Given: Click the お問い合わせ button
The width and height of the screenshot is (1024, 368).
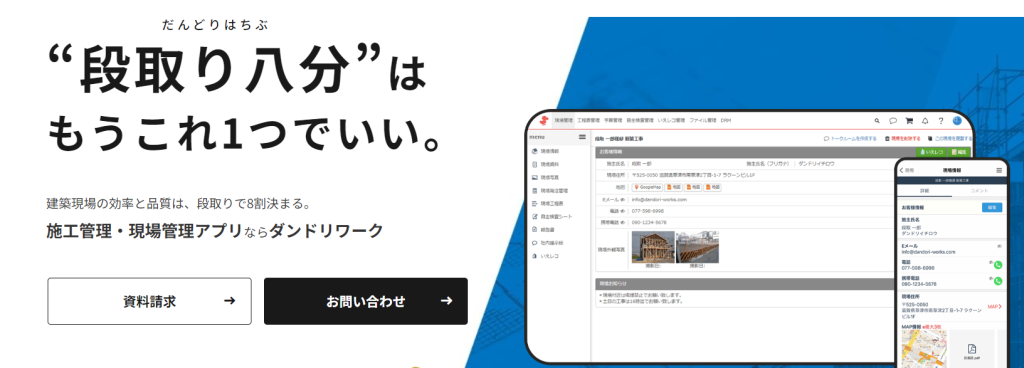Looking at the screenshot, I should [366, 301].
